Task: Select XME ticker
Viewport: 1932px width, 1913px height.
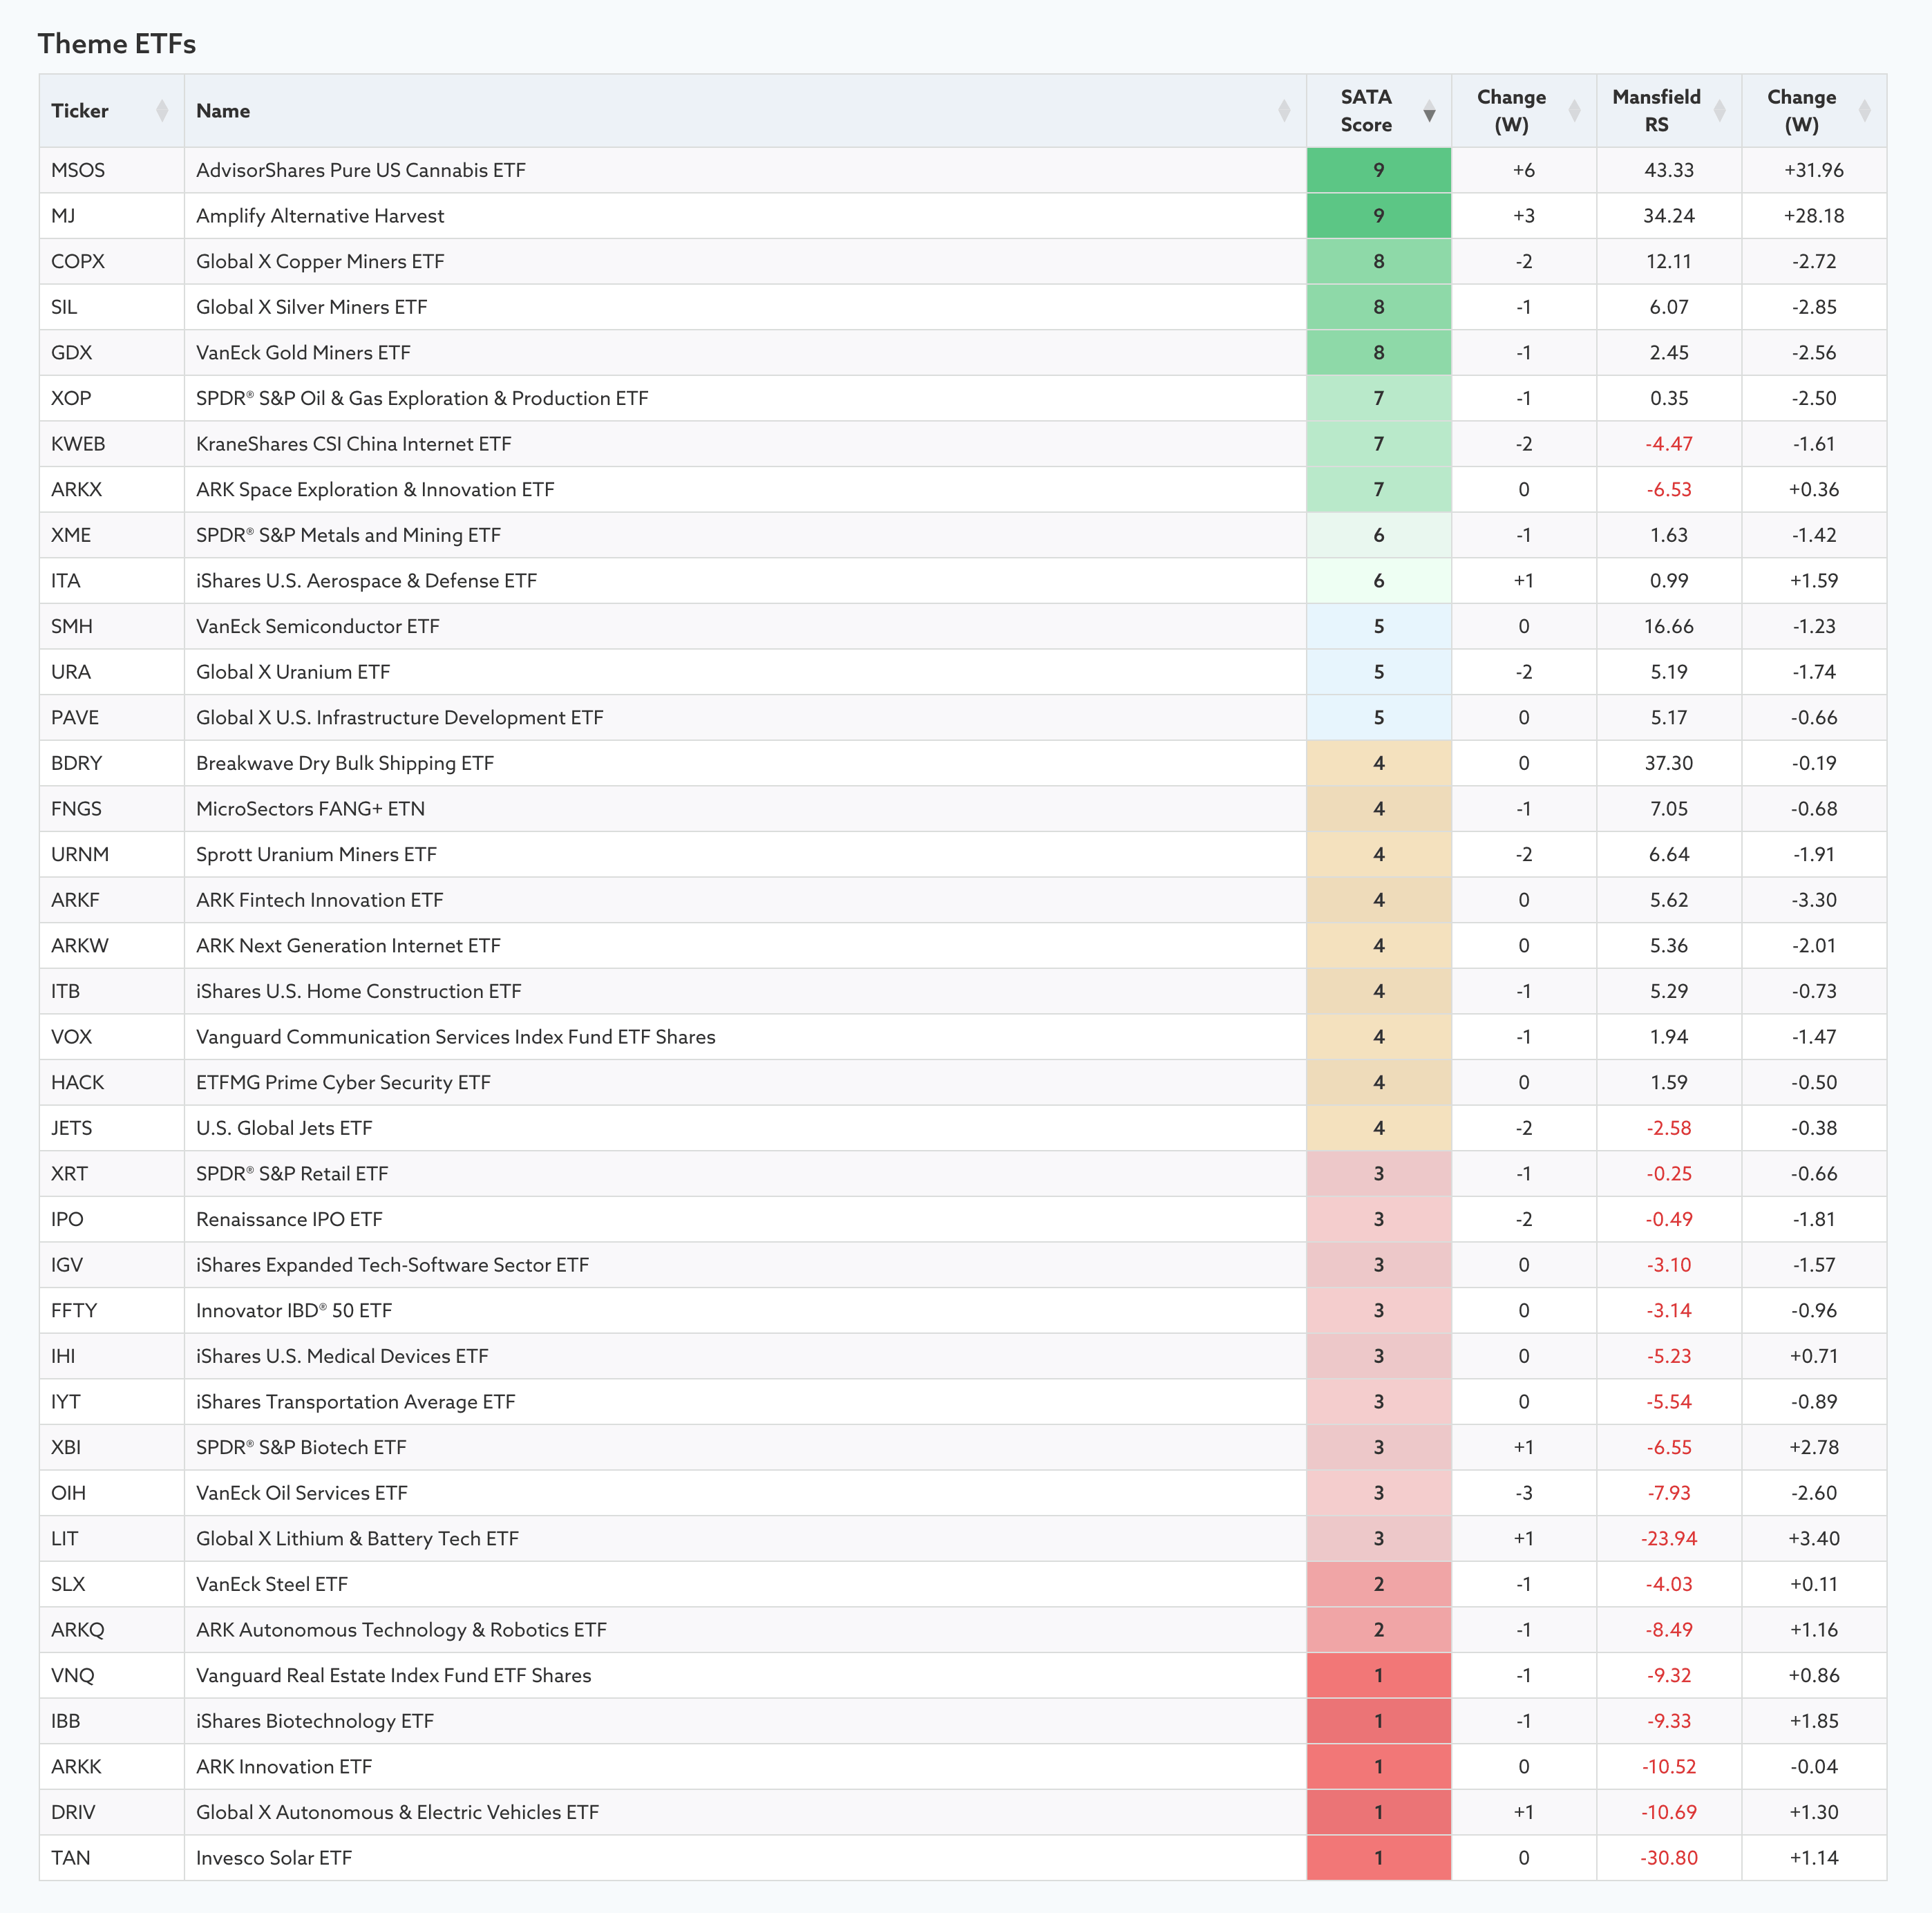Action: click(71, 535)
